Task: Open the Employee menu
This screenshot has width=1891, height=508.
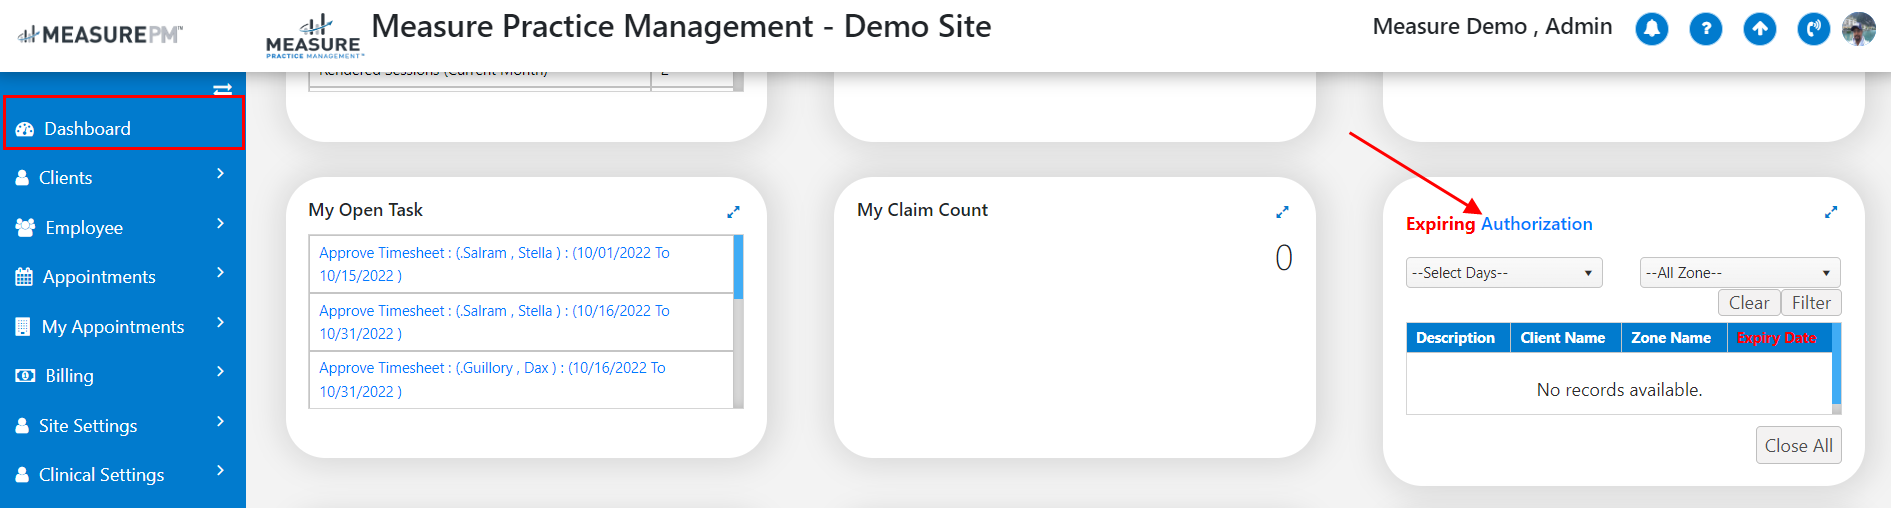Action: click(x=123, y=228)
